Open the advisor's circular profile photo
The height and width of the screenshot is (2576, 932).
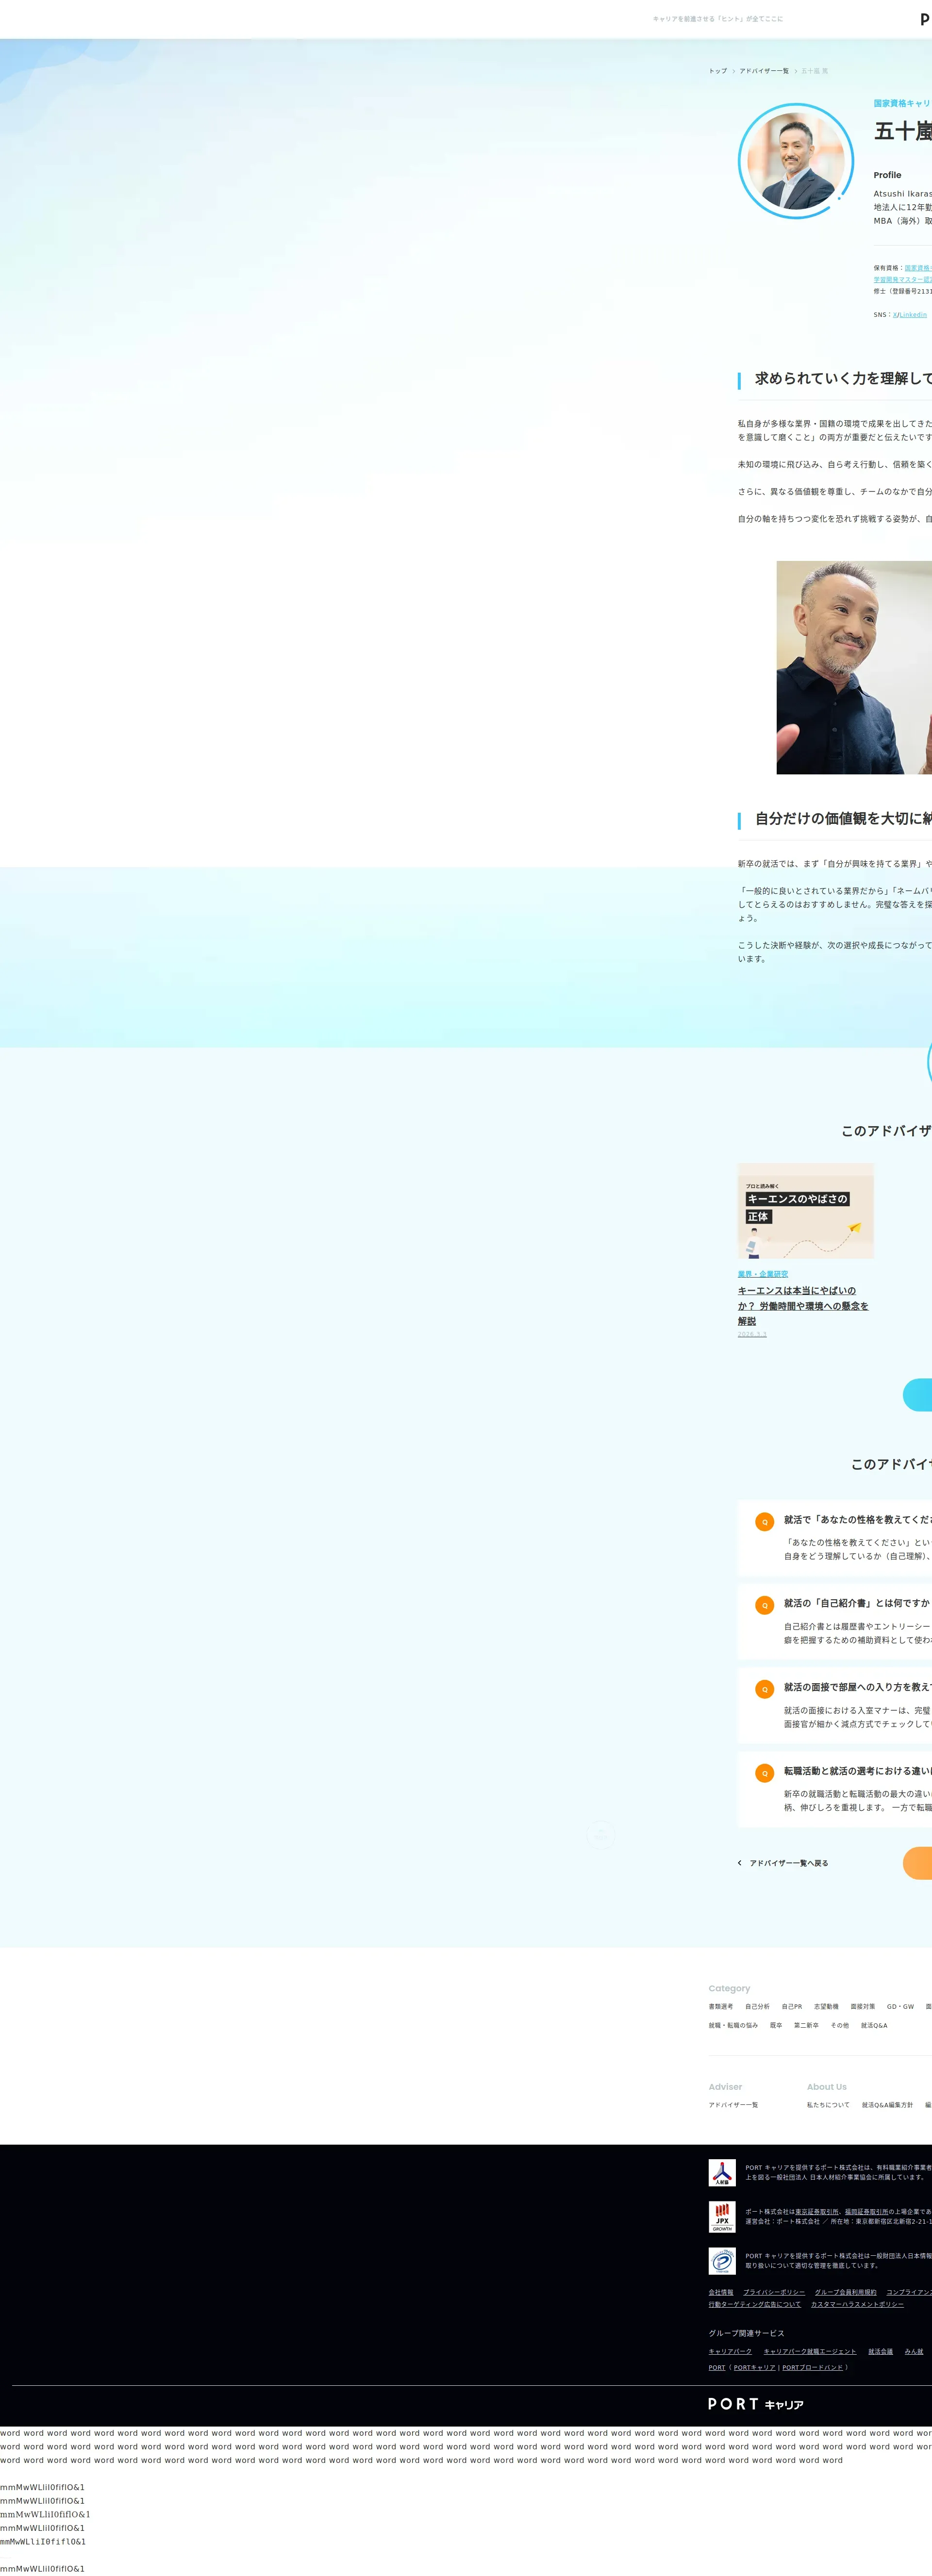796,160
